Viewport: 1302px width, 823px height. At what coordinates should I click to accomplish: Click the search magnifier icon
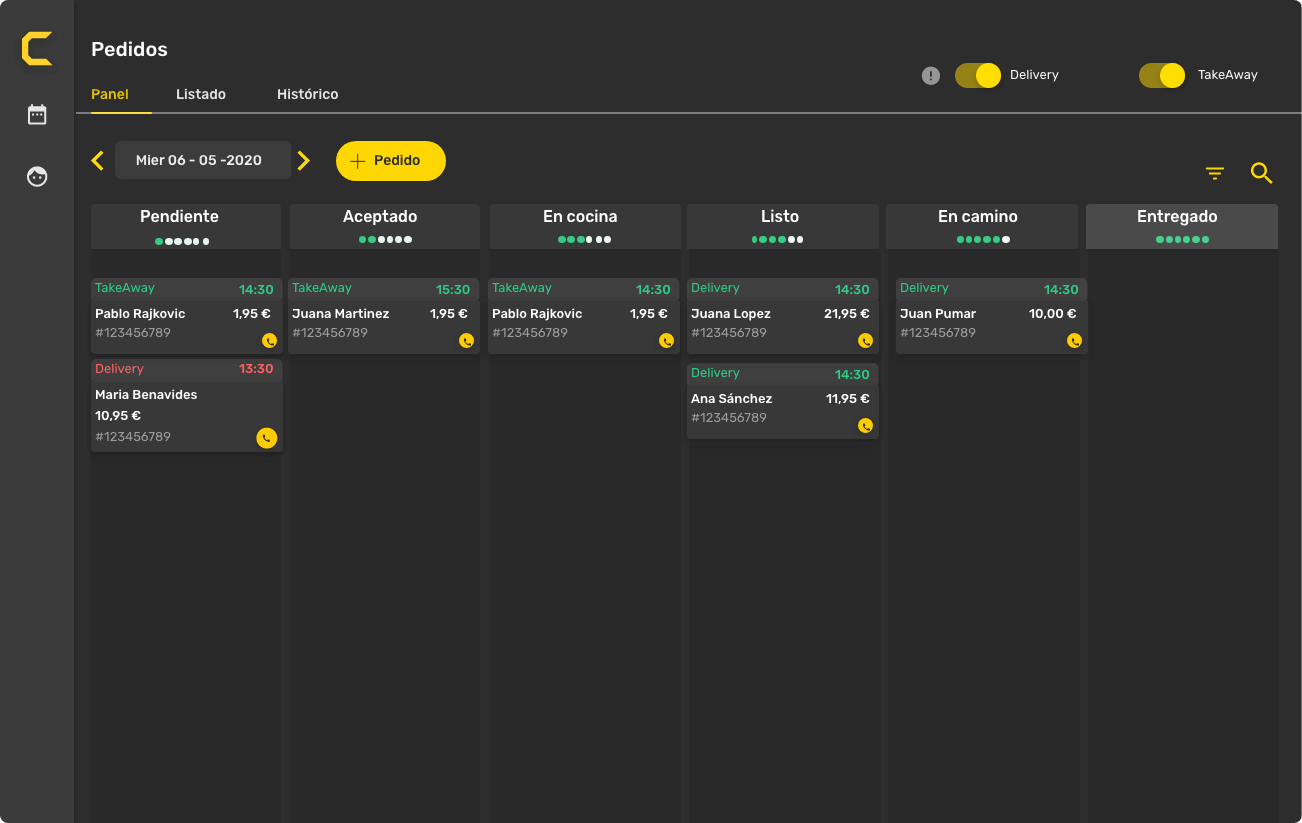1261,174
